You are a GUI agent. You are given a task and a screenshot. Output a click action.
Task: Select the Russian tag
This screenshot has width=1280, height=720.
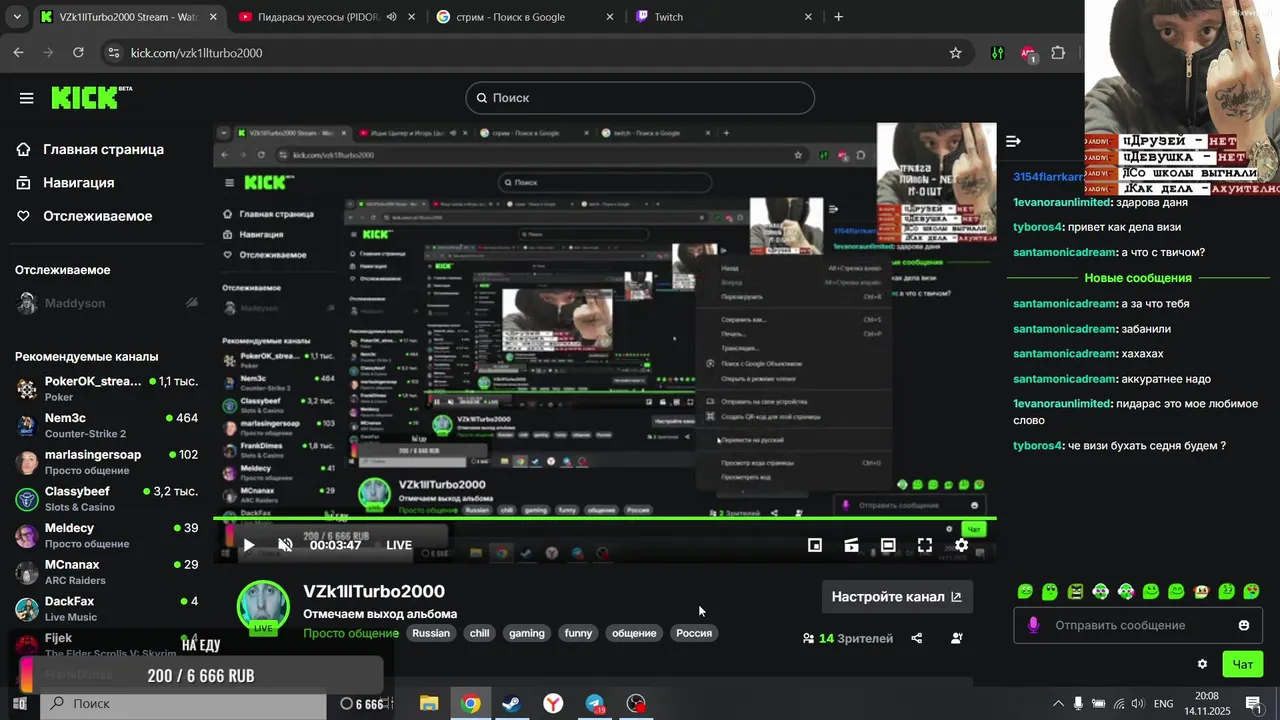431,633
